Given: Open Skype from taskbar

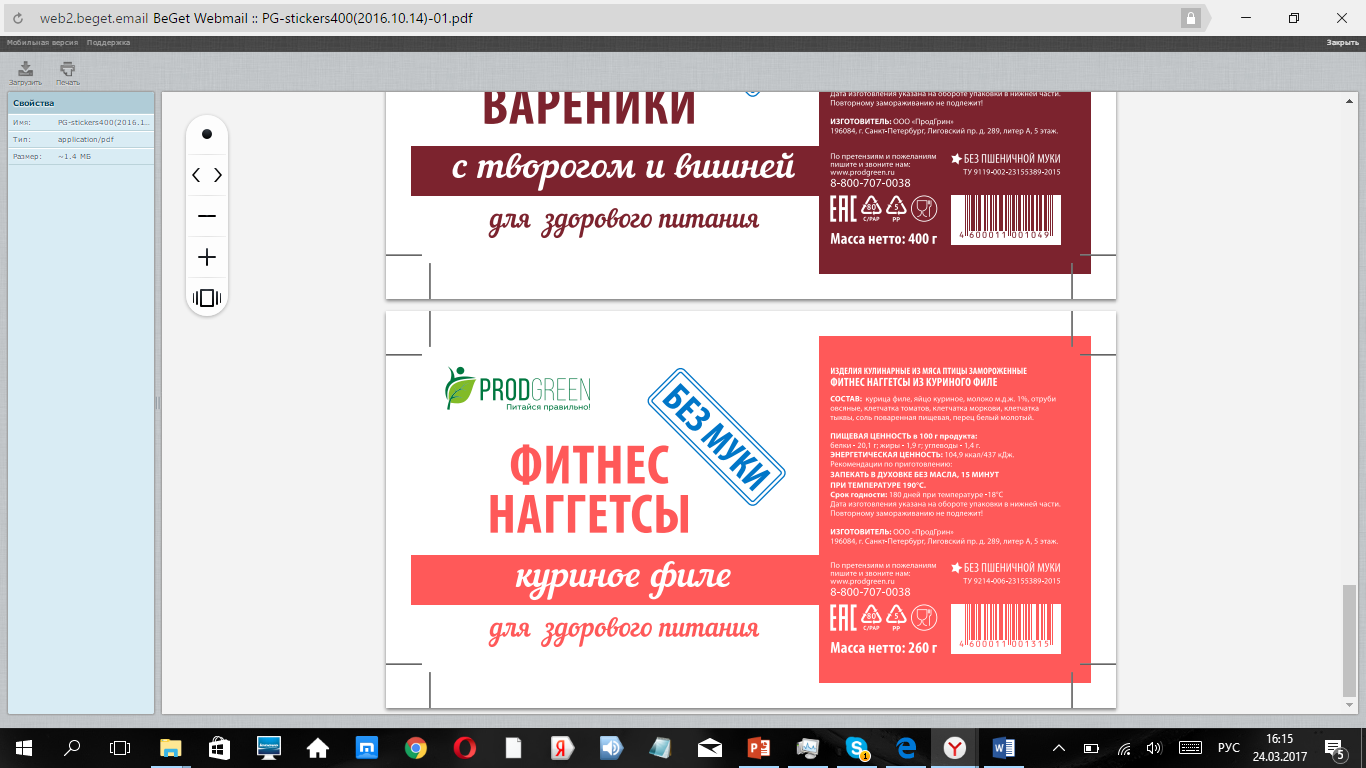Looking at the screenshot, I should pyautogui.click(x=857, y=747).
